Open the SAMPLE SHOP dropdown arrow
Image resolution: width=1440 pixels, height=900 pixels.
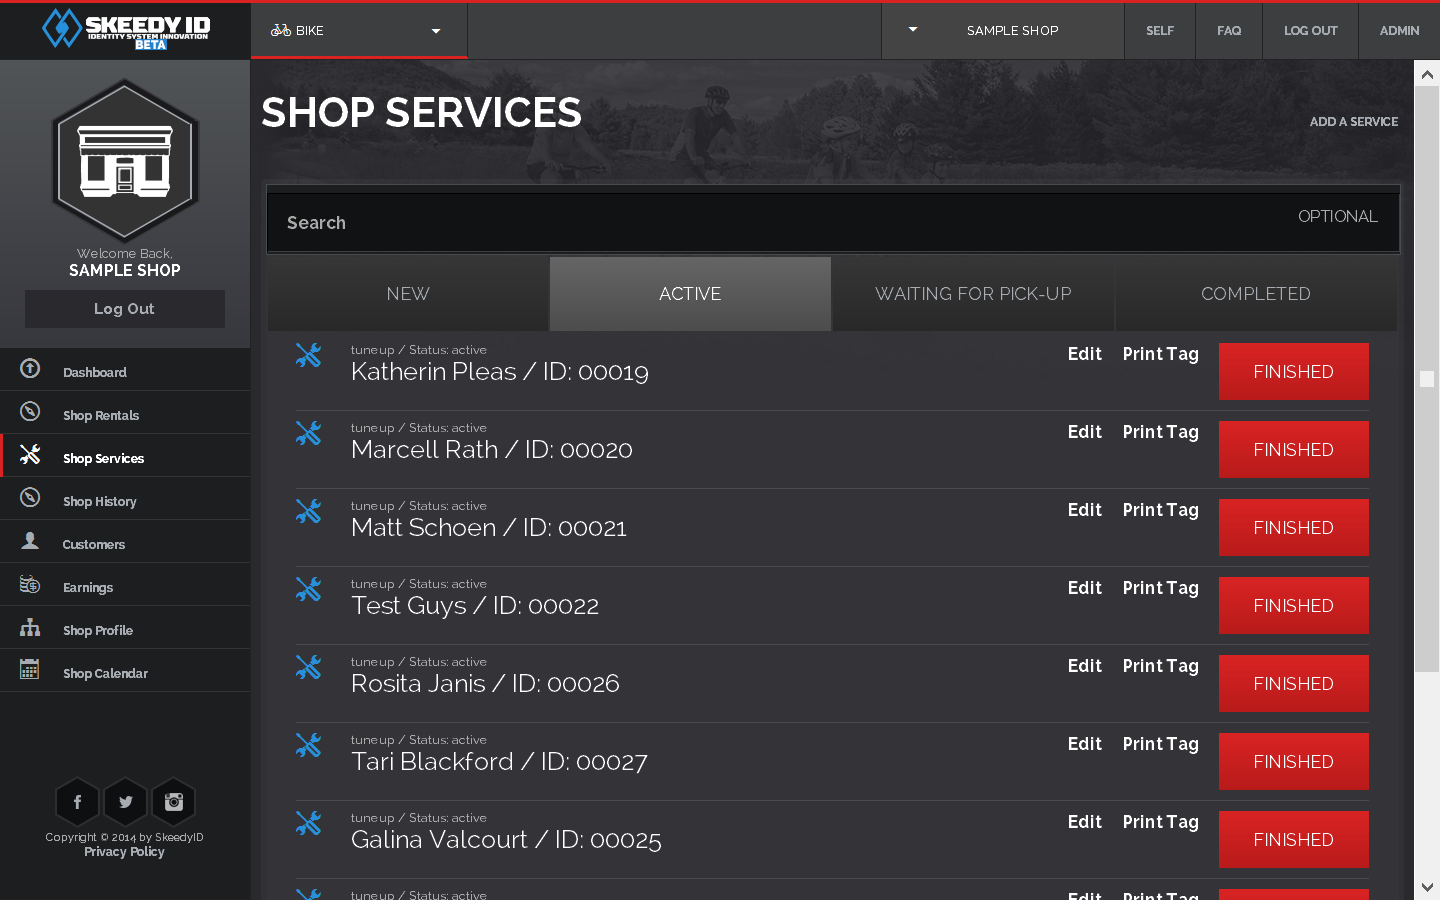[912, 30]
